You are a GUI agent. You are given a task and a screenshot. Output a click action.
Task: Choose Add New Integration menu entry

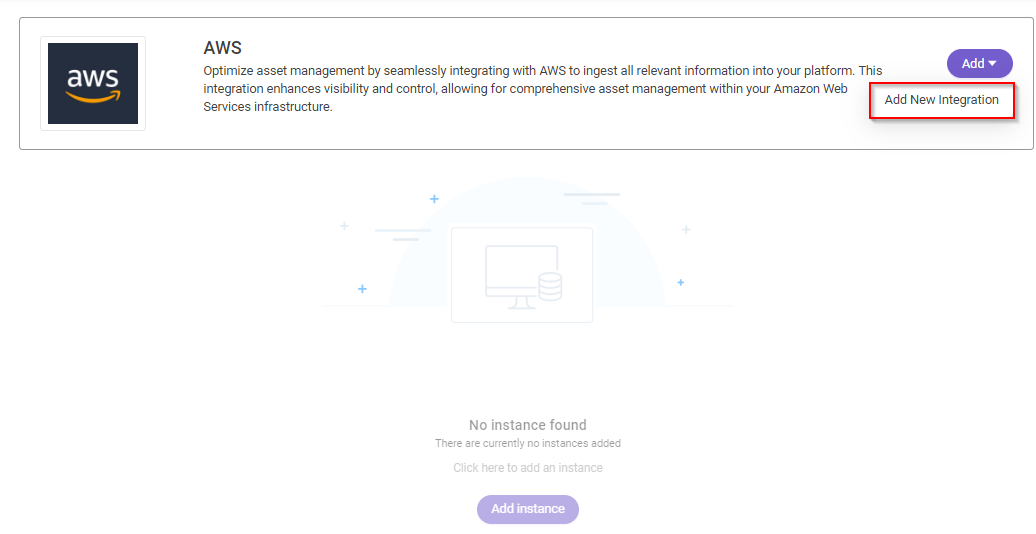click(x=942, y=100)
